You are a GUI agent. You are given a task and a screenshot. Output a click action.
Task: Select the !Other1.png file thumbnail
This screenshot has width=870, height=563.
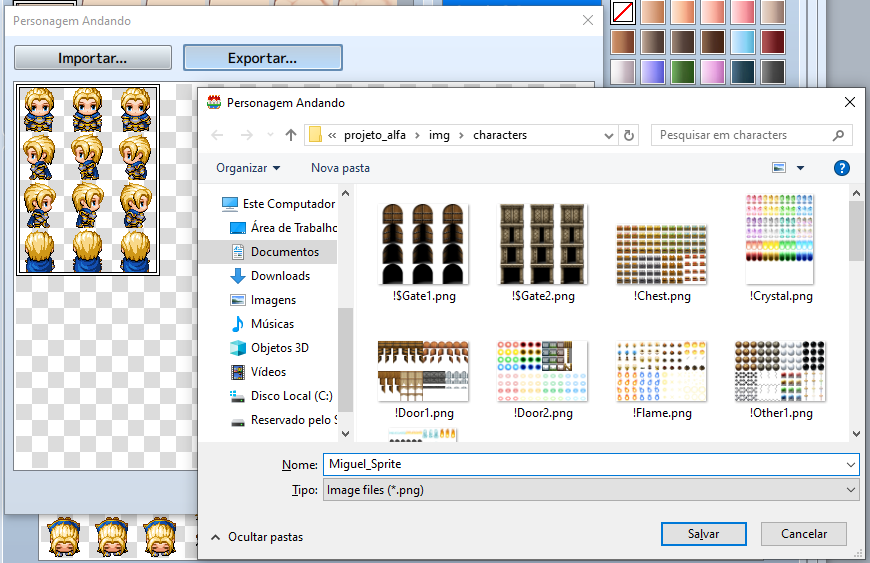click(x=780, y=371)
